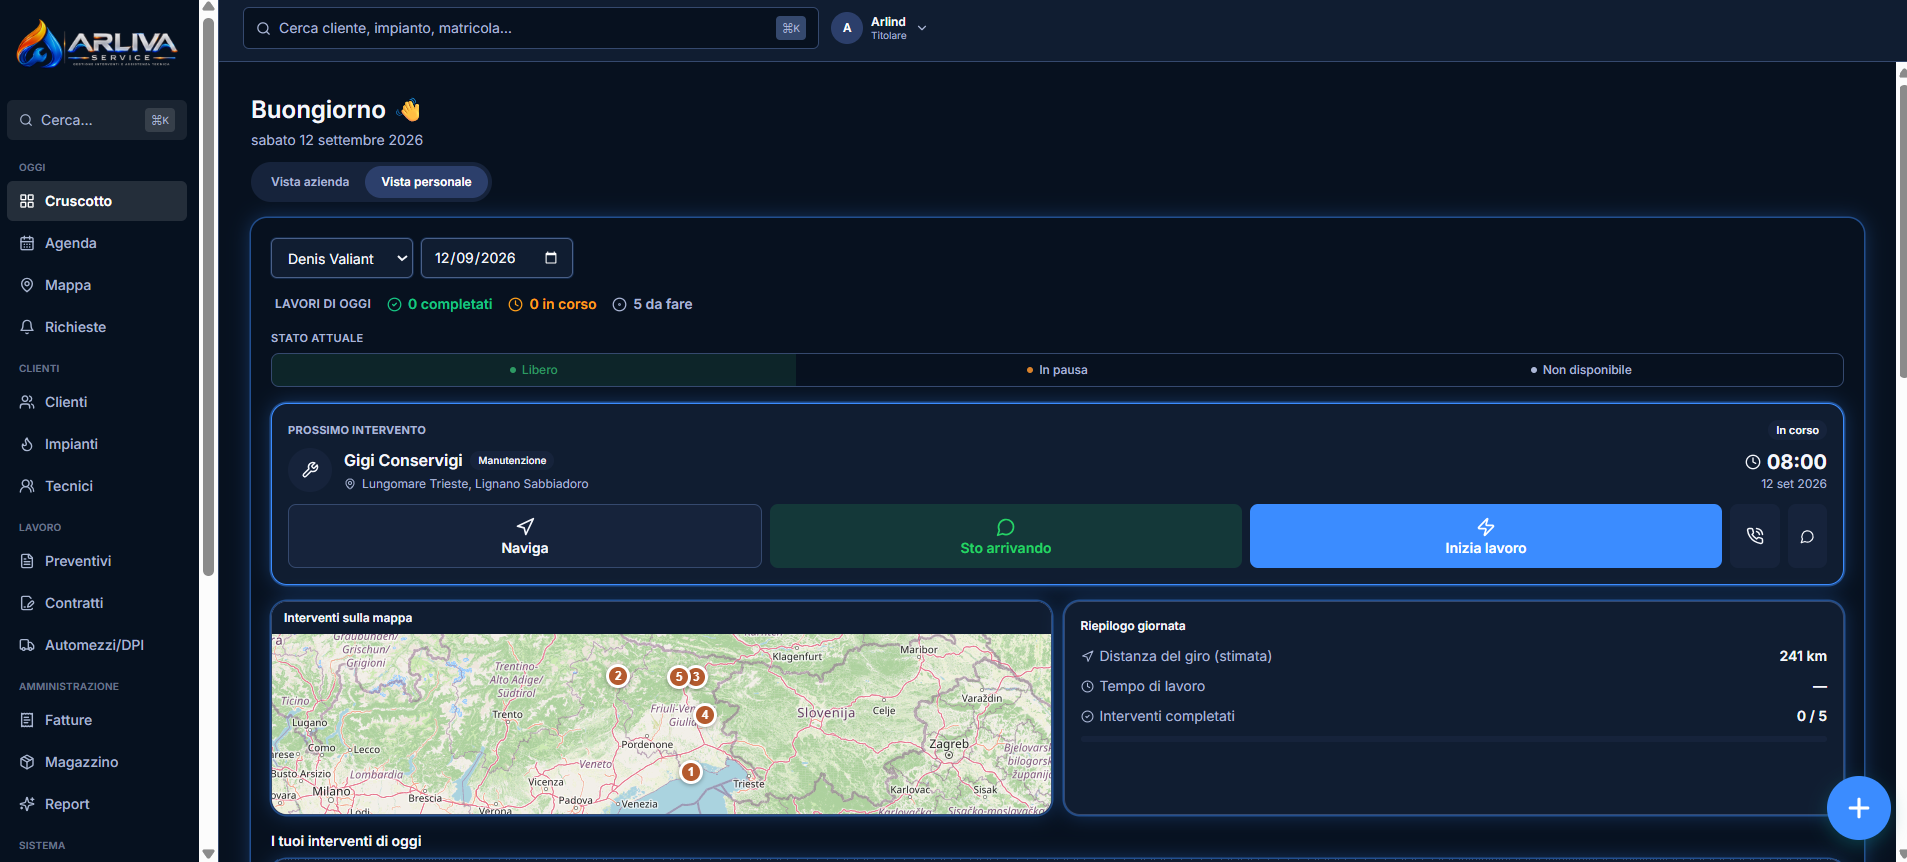Click the 12/09/2026 date field
The height and width of the screenshot is (862, 1907).
(x=497, y=258)
